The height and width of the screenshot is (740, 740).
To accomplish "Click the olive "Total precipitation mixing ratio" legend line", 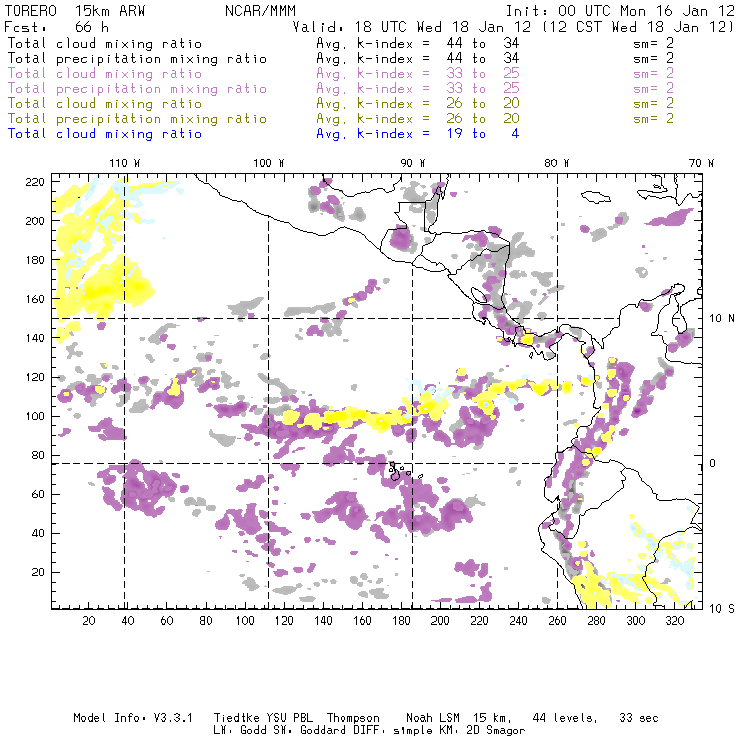I will pos(137,118).
